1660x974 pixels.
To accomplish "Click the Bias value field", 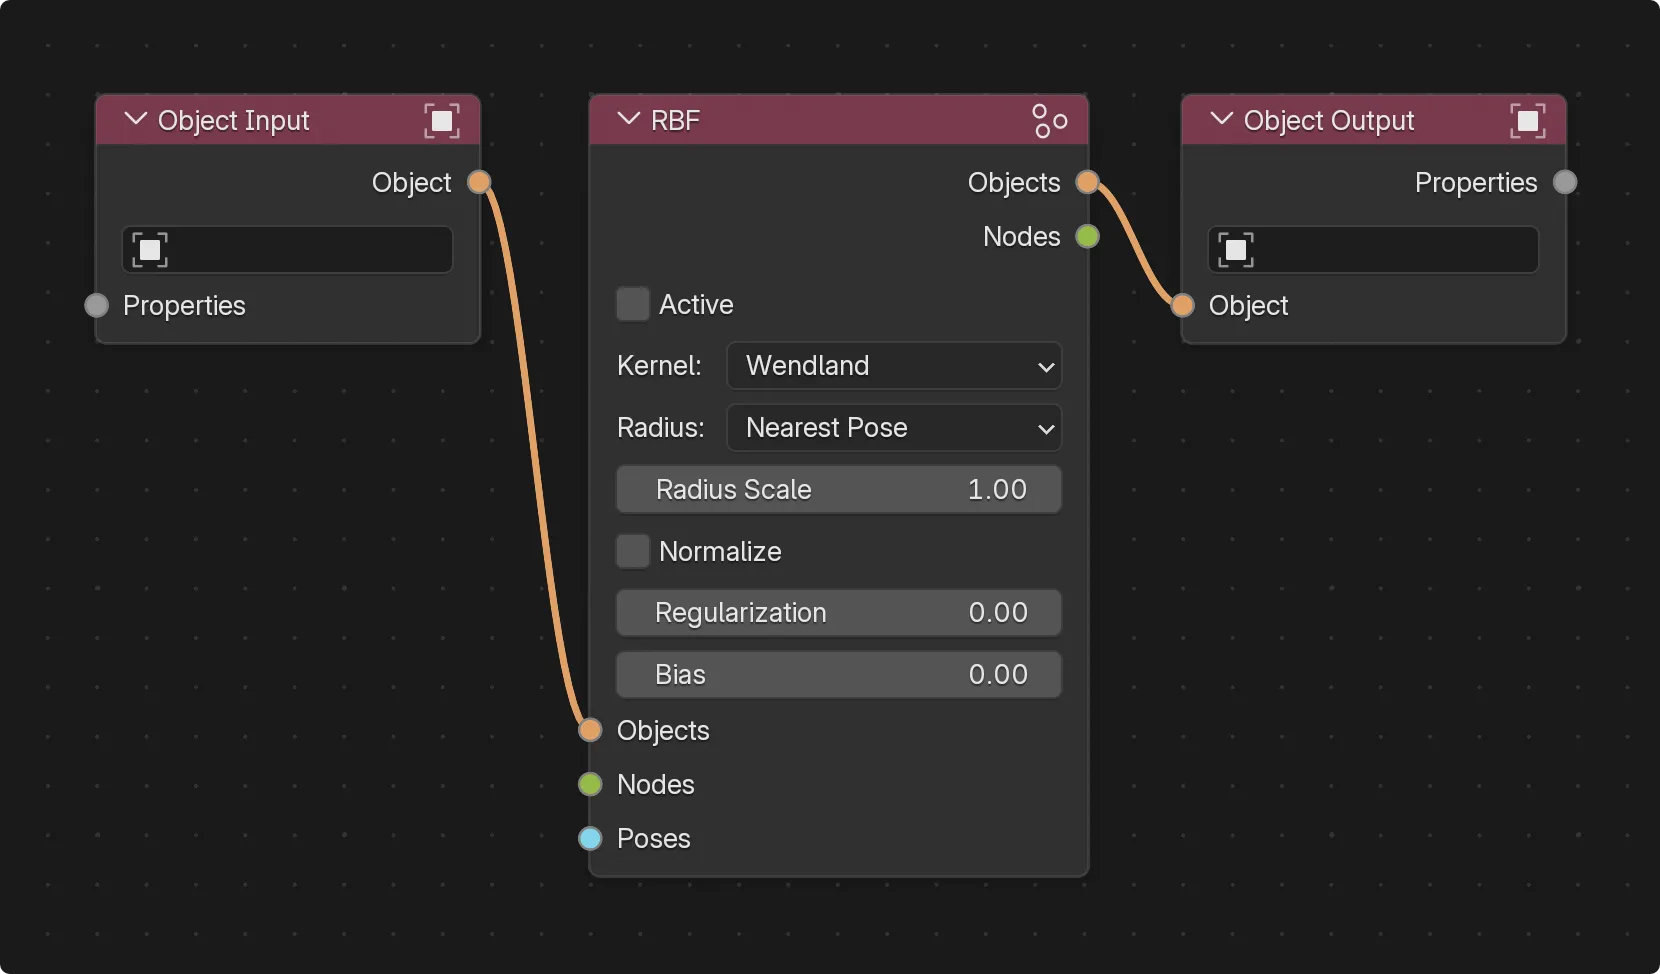I will click(x=839, y=674).
